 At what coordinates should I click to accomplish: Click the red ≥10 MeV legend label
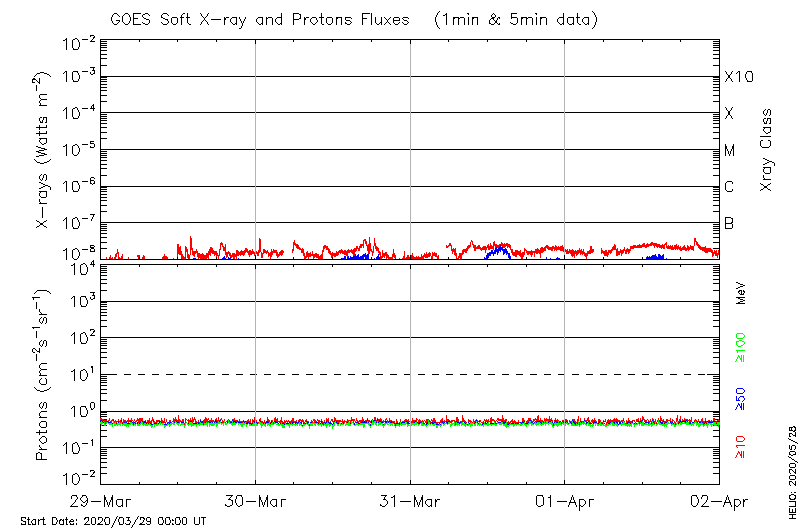point(741,447)
